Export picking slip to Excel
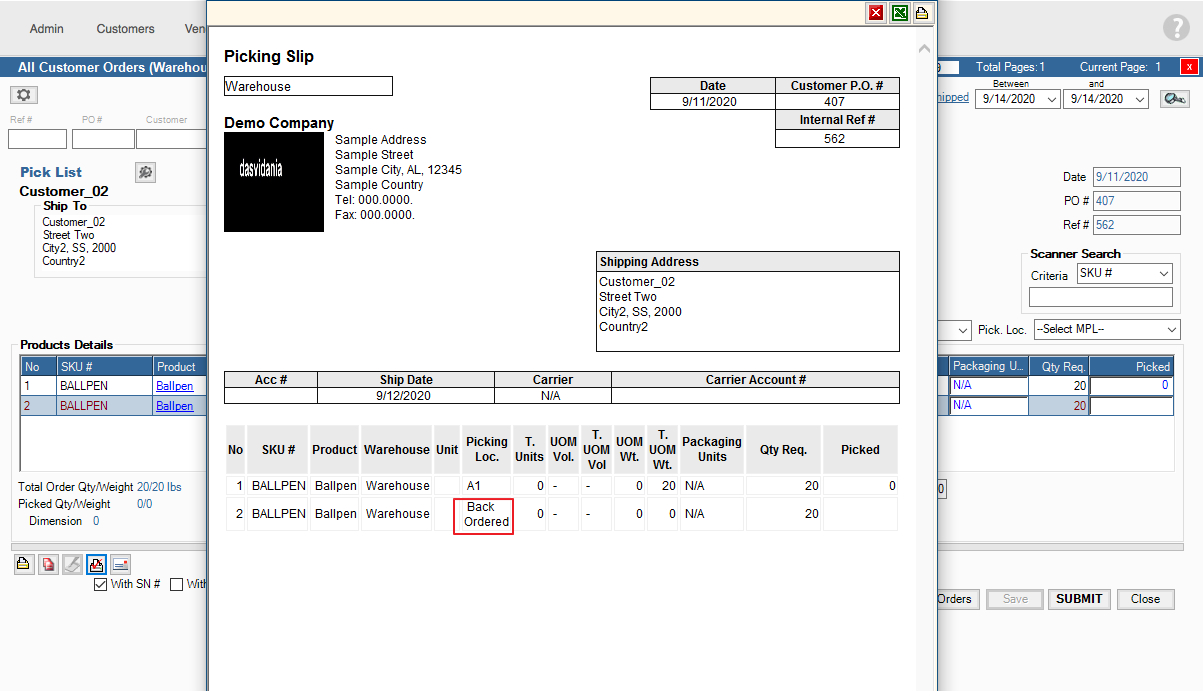The image size is (1203, 691). point(899,13)
